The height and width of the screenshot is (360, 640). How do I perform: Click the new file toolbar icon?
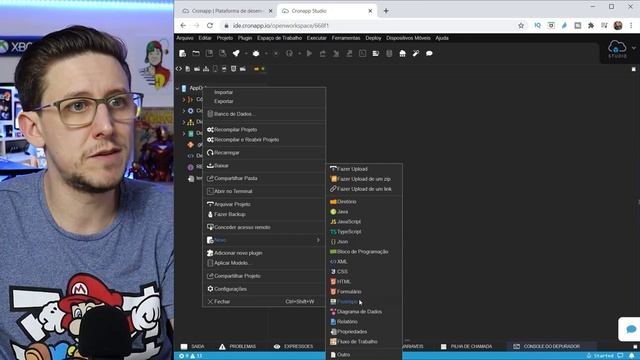(183, 53)
